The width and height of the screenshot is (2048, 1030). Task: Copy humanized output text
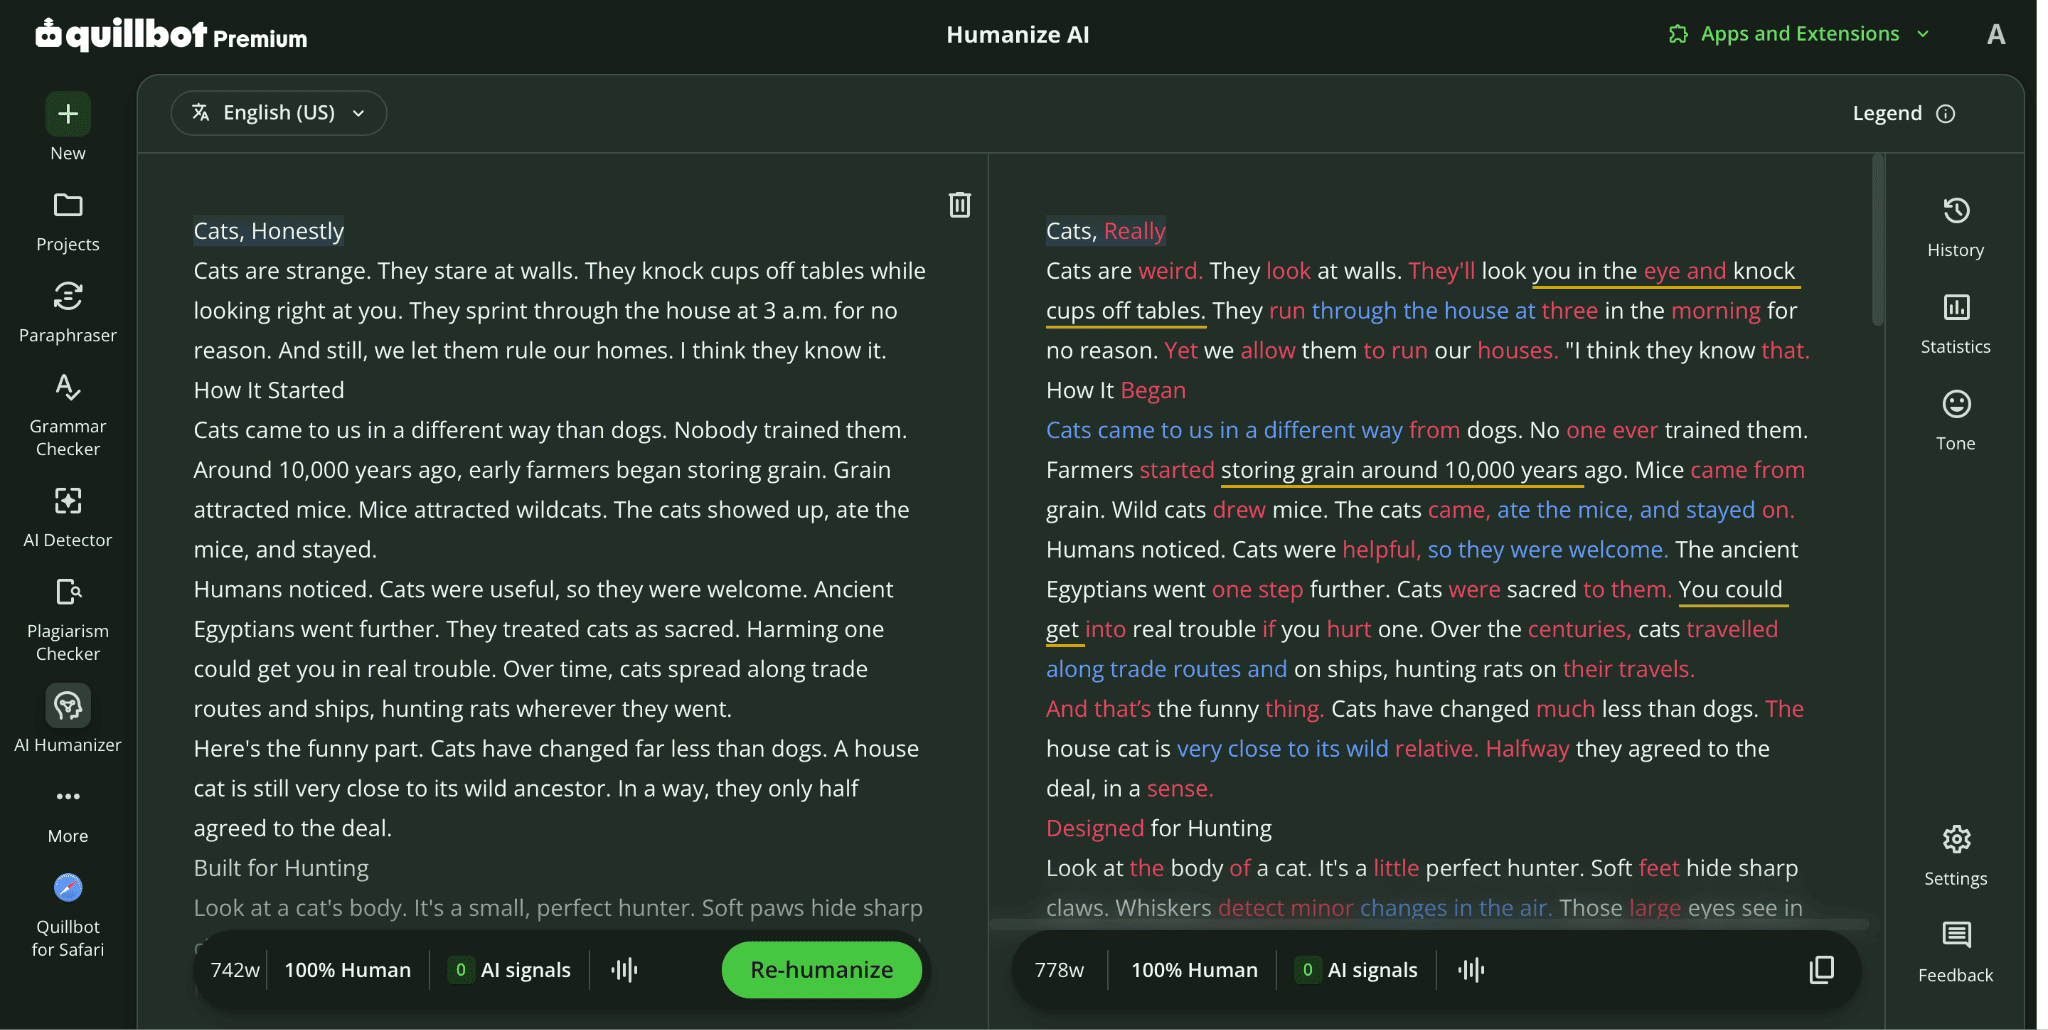[x=1822, y=969]
